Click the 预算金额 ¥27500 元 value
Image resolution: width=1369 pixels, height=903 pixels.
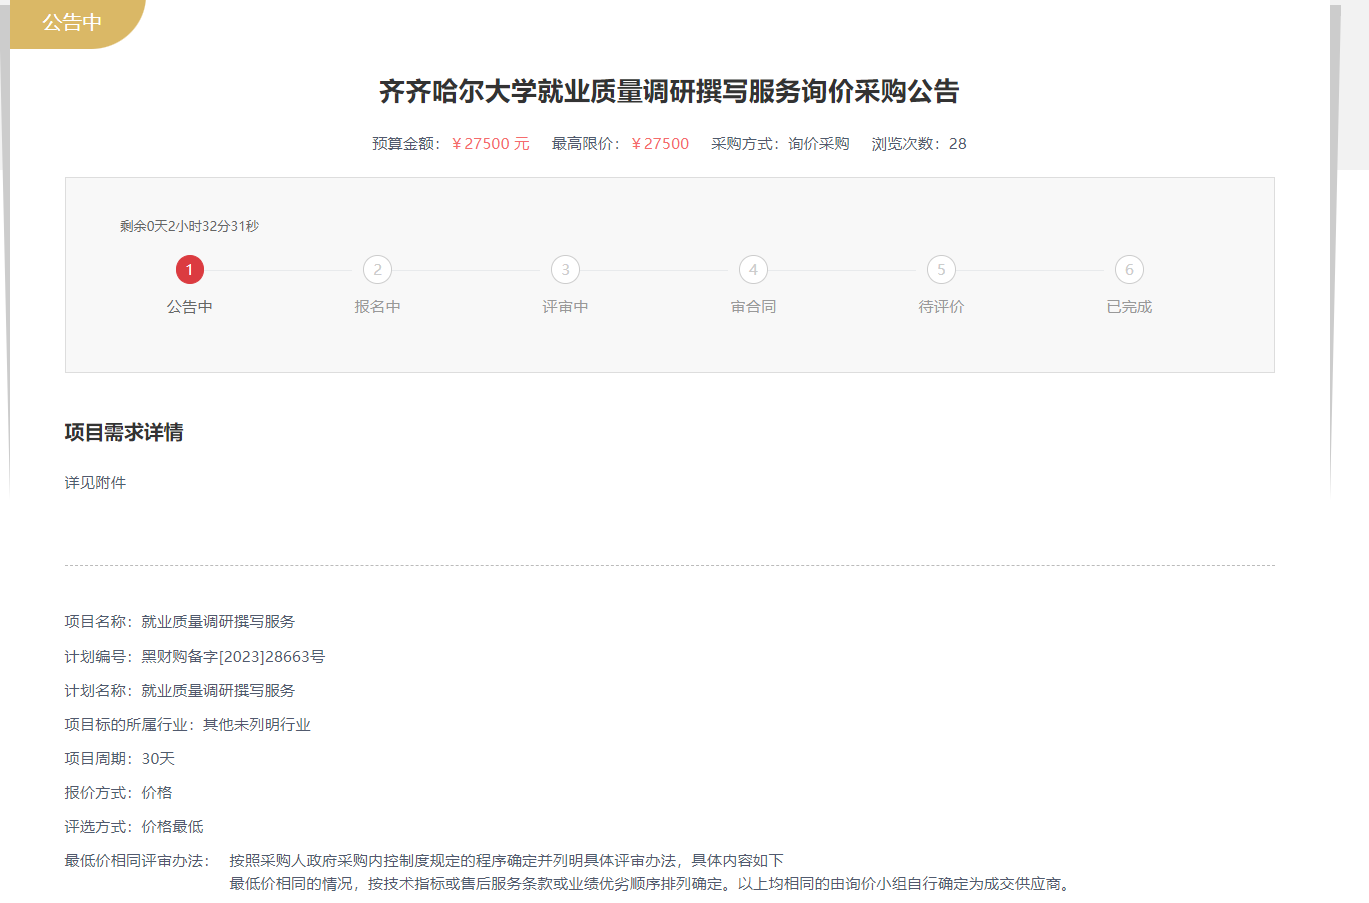pos(490,144)
